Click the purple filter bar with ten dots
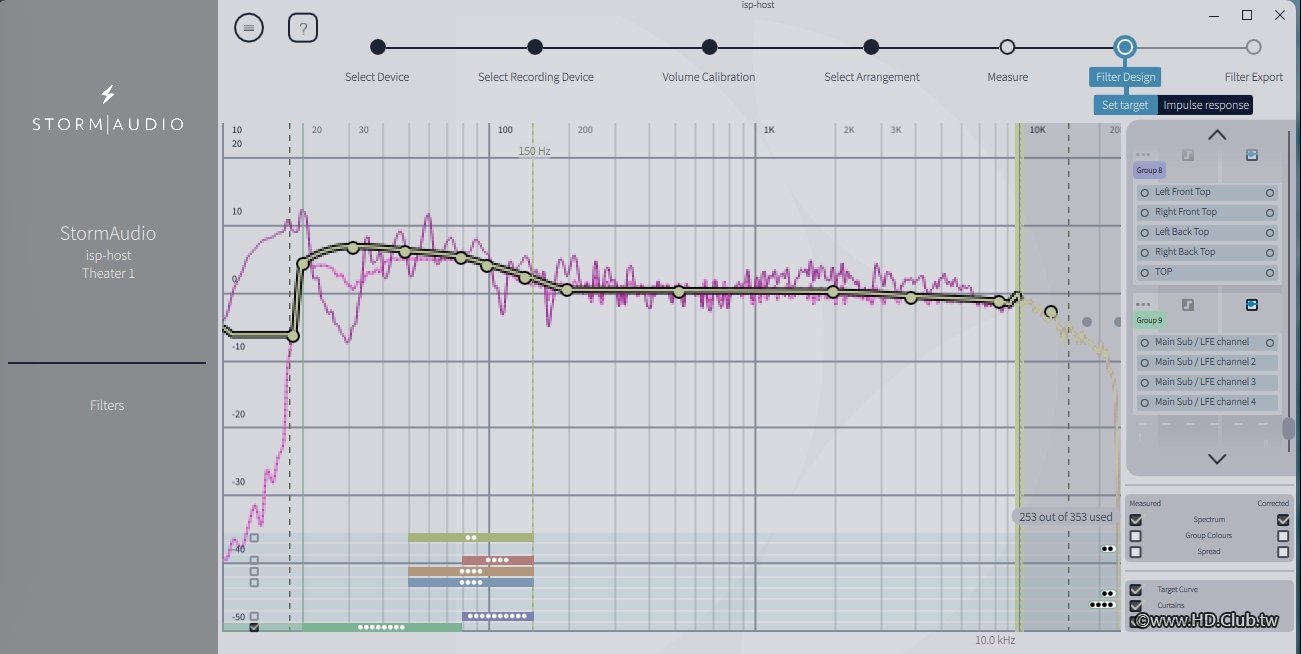Image resolution: width=1301 pixels, height=654 pixels. (497, 616)
